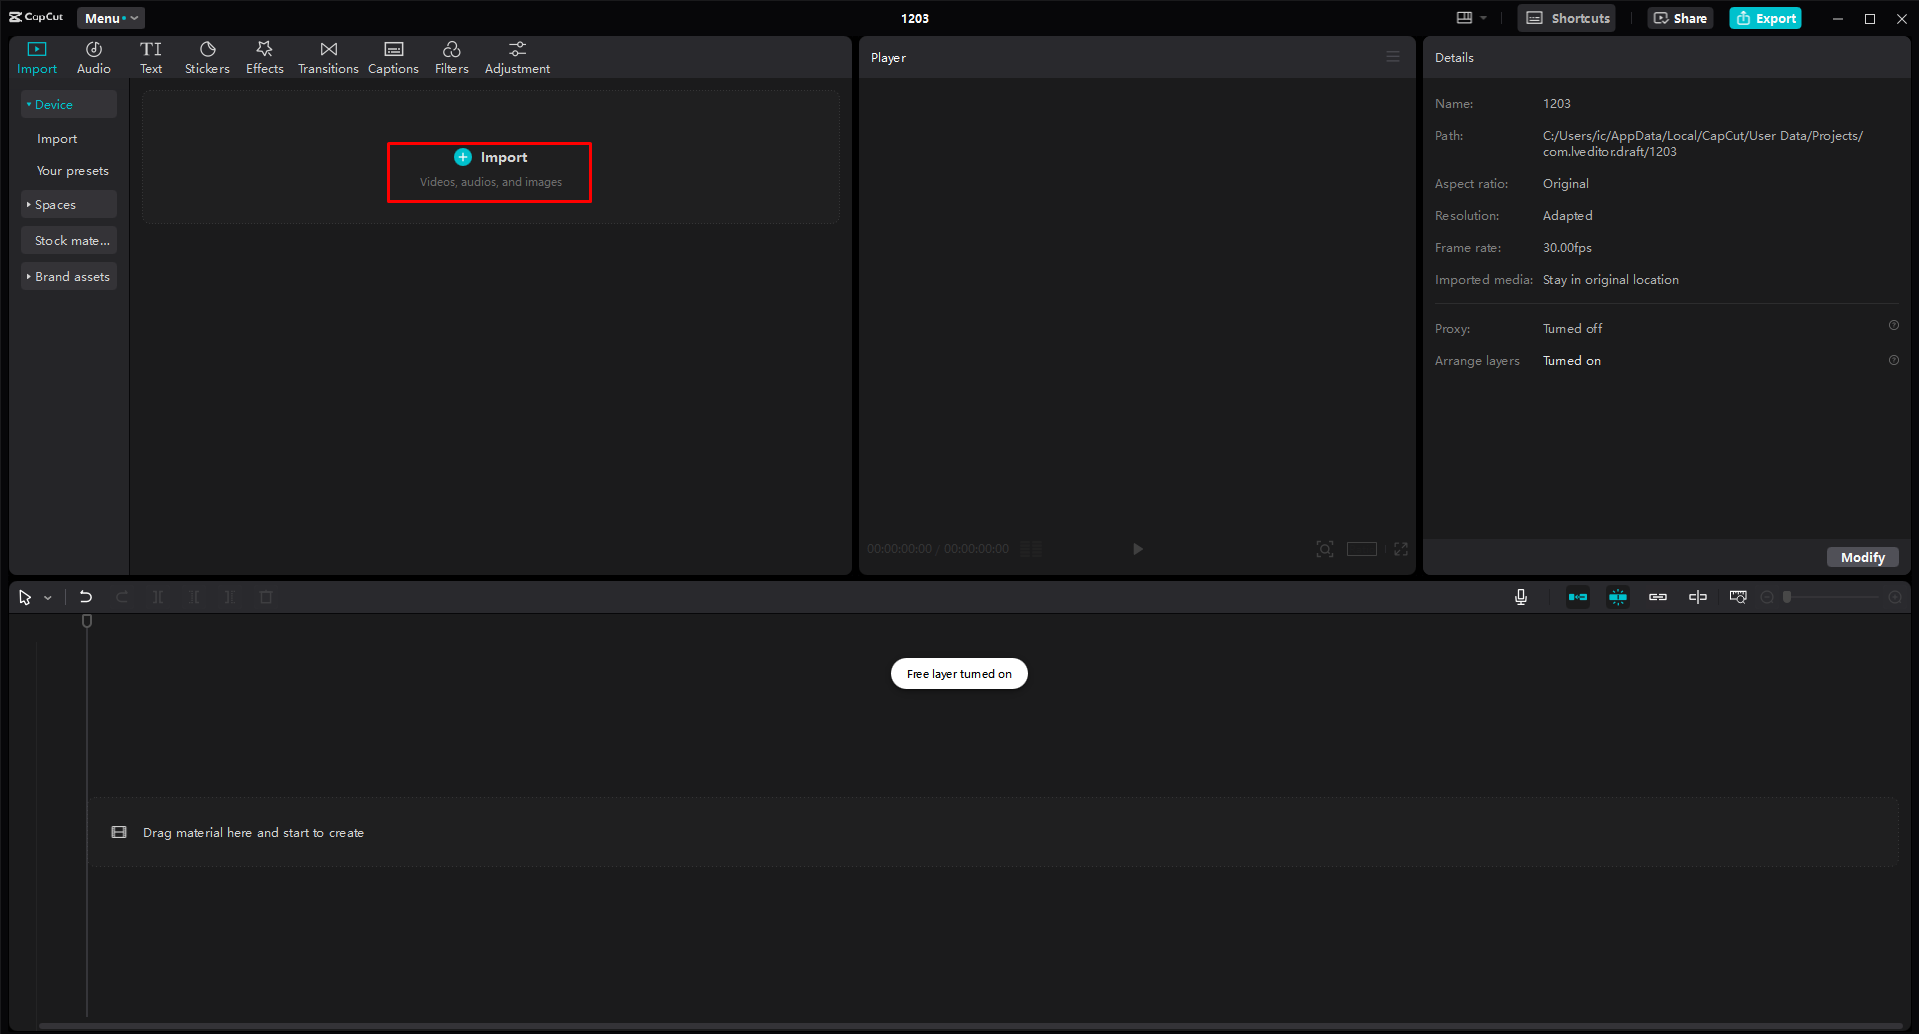Open the Menu dropdown
This screenshot has width=1919, height=1034.
111,18
